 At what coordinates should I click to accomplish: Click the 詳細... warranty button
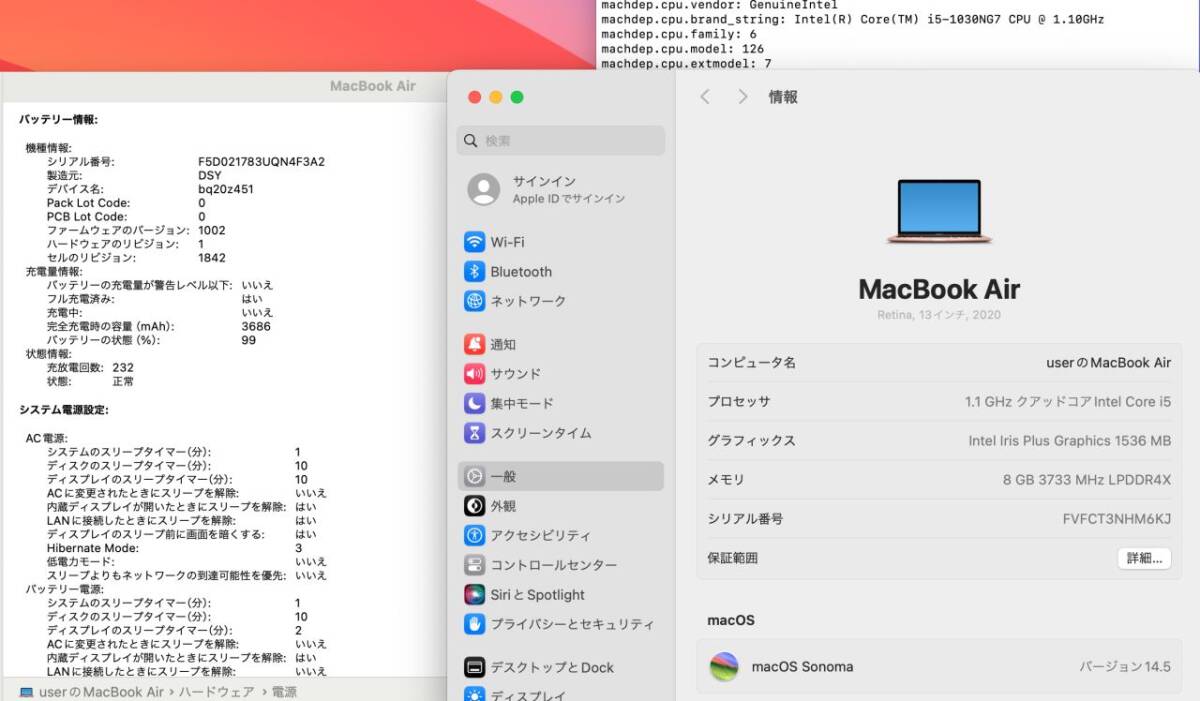tap(1144, 559)
